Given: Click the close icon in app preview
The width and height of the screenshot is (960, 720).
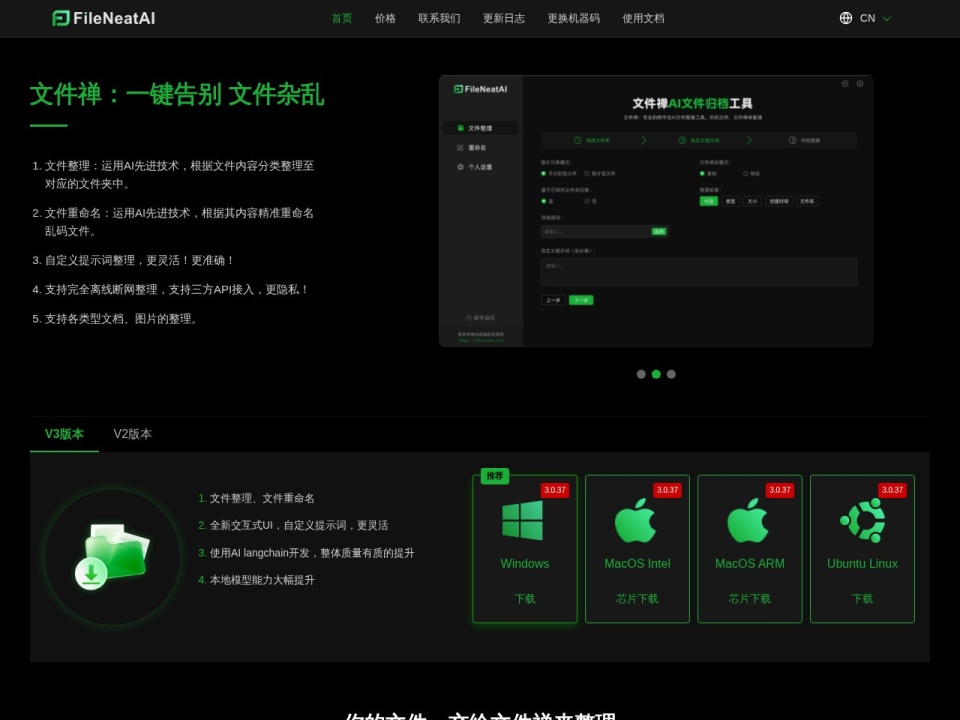Looking at the screenshot, I should pos(860,83).
